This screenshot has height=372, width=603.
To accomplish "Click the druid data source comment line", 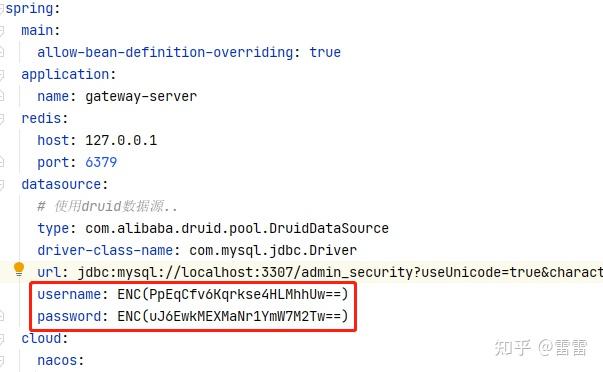I will tap(107, 206).
